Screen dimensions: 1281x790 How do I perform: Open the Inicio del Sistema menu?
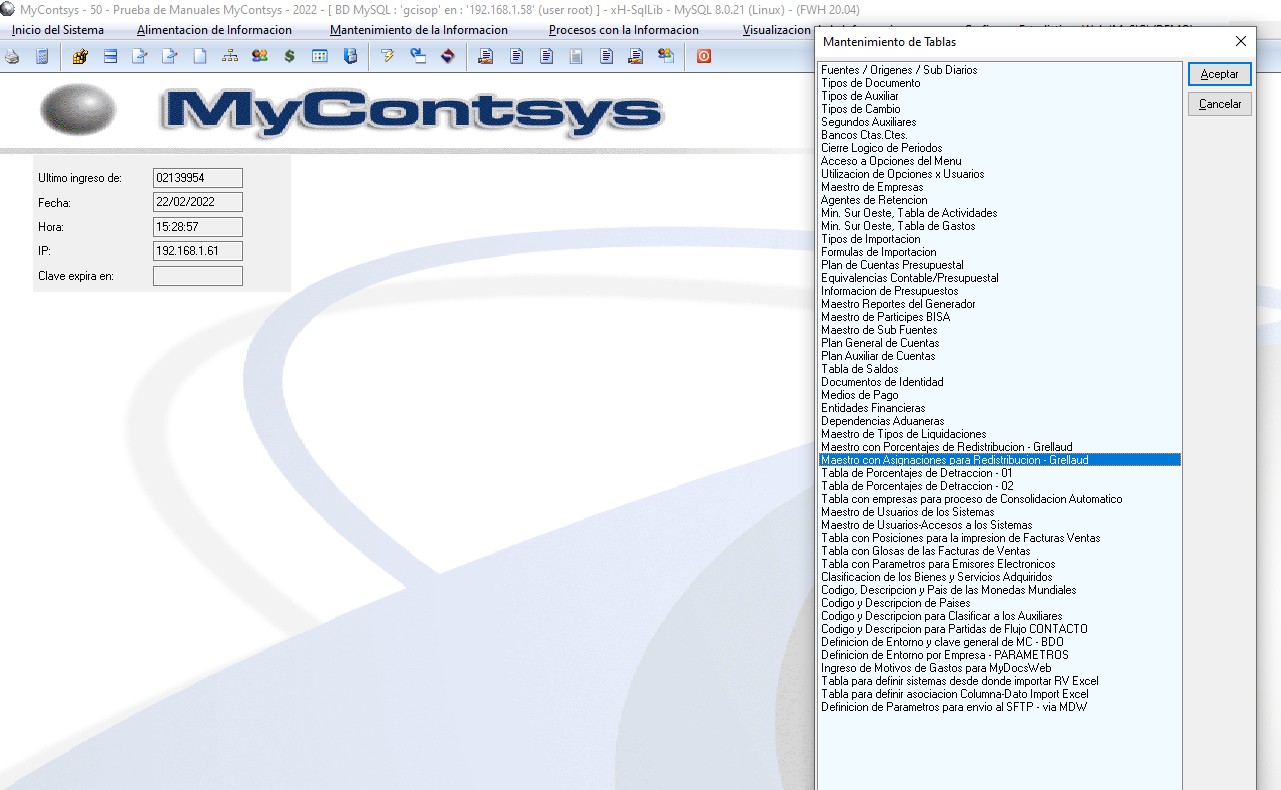point(58,30)
